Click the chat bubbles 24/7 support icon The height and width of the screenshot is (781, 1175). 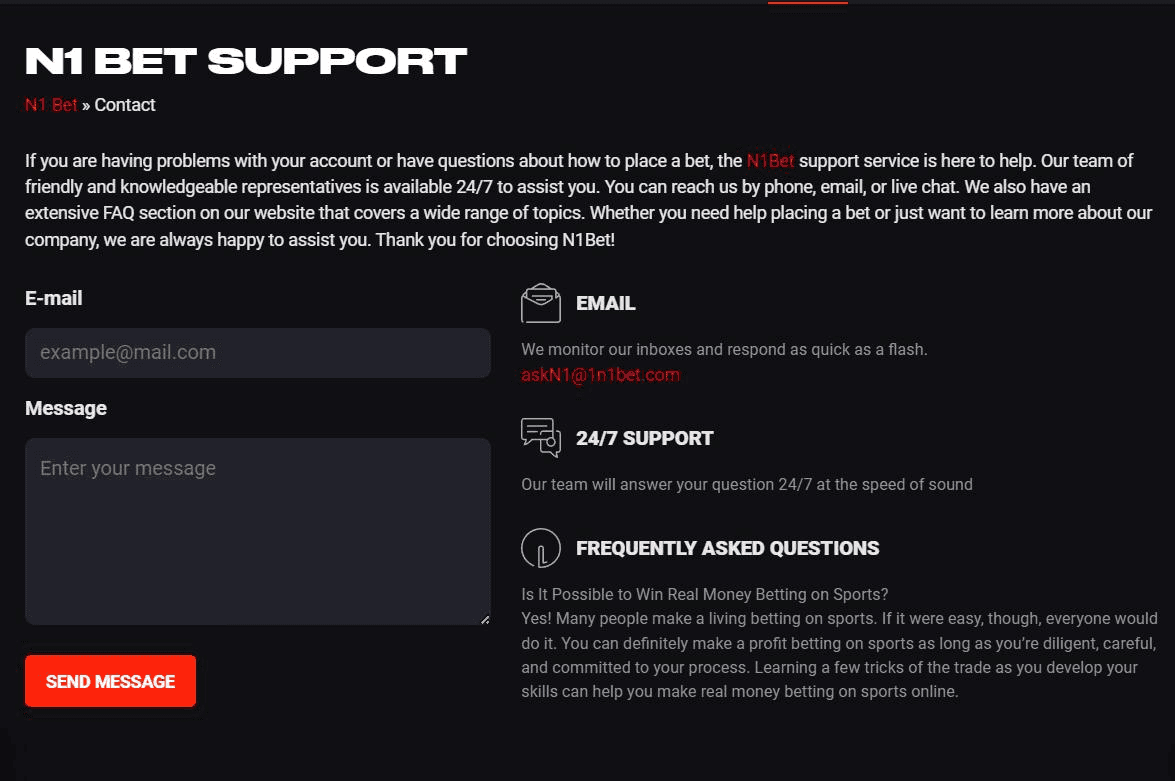tap(541, 437)
